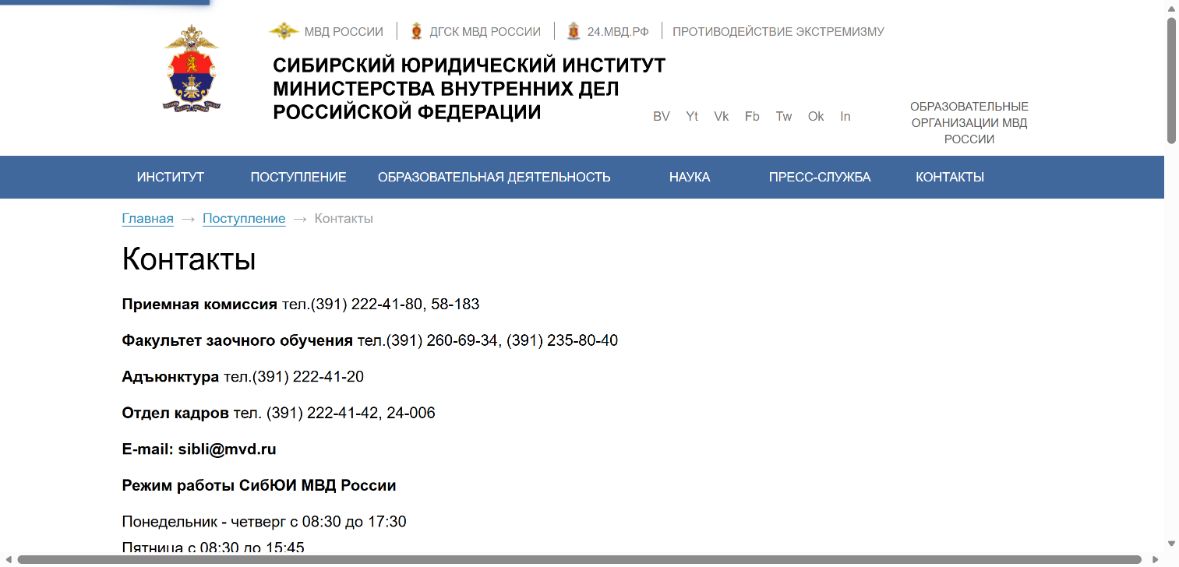Screen dimensions: 1179x567
Task: Click the Понедельник - четверг working hours line
Action: click(x=264, y=522)
